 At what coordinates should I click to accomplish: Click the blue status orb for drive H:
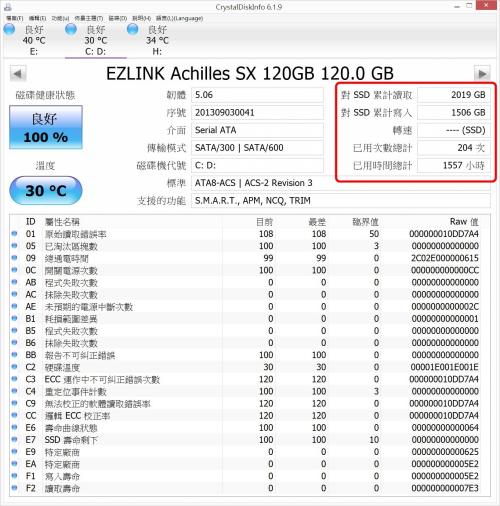pyautogui.click(x=133, y=30)
